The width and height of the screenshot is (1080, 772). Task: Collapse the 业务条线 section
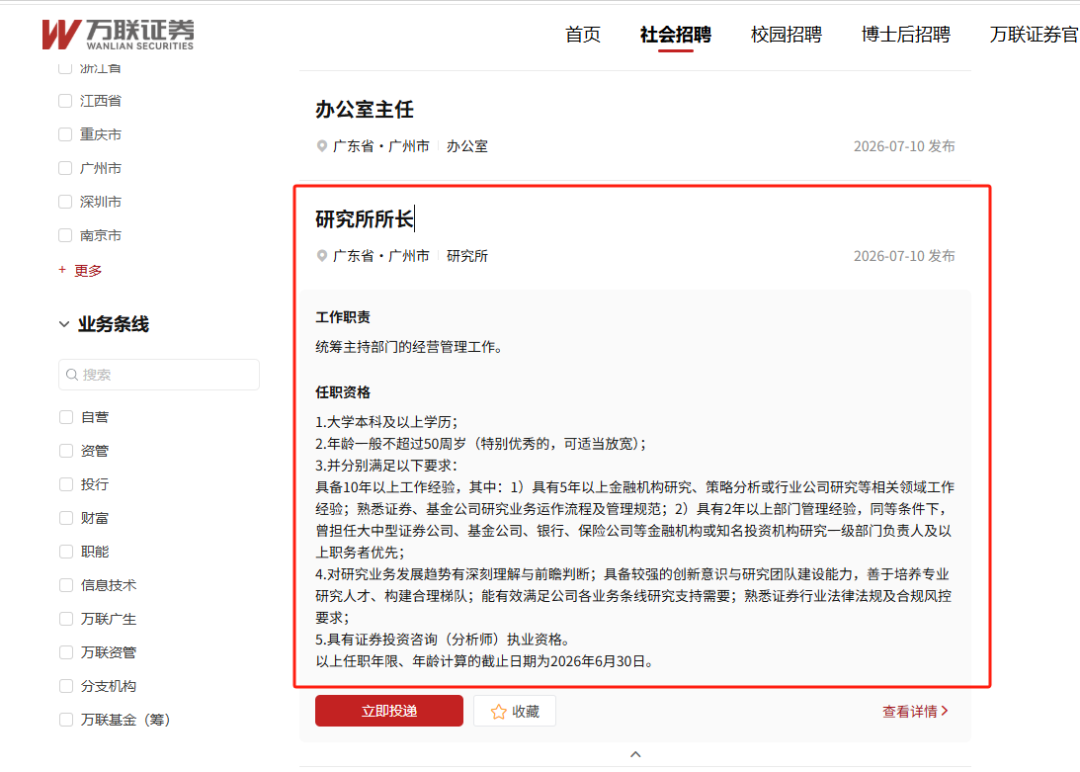[x=64, y=324]
